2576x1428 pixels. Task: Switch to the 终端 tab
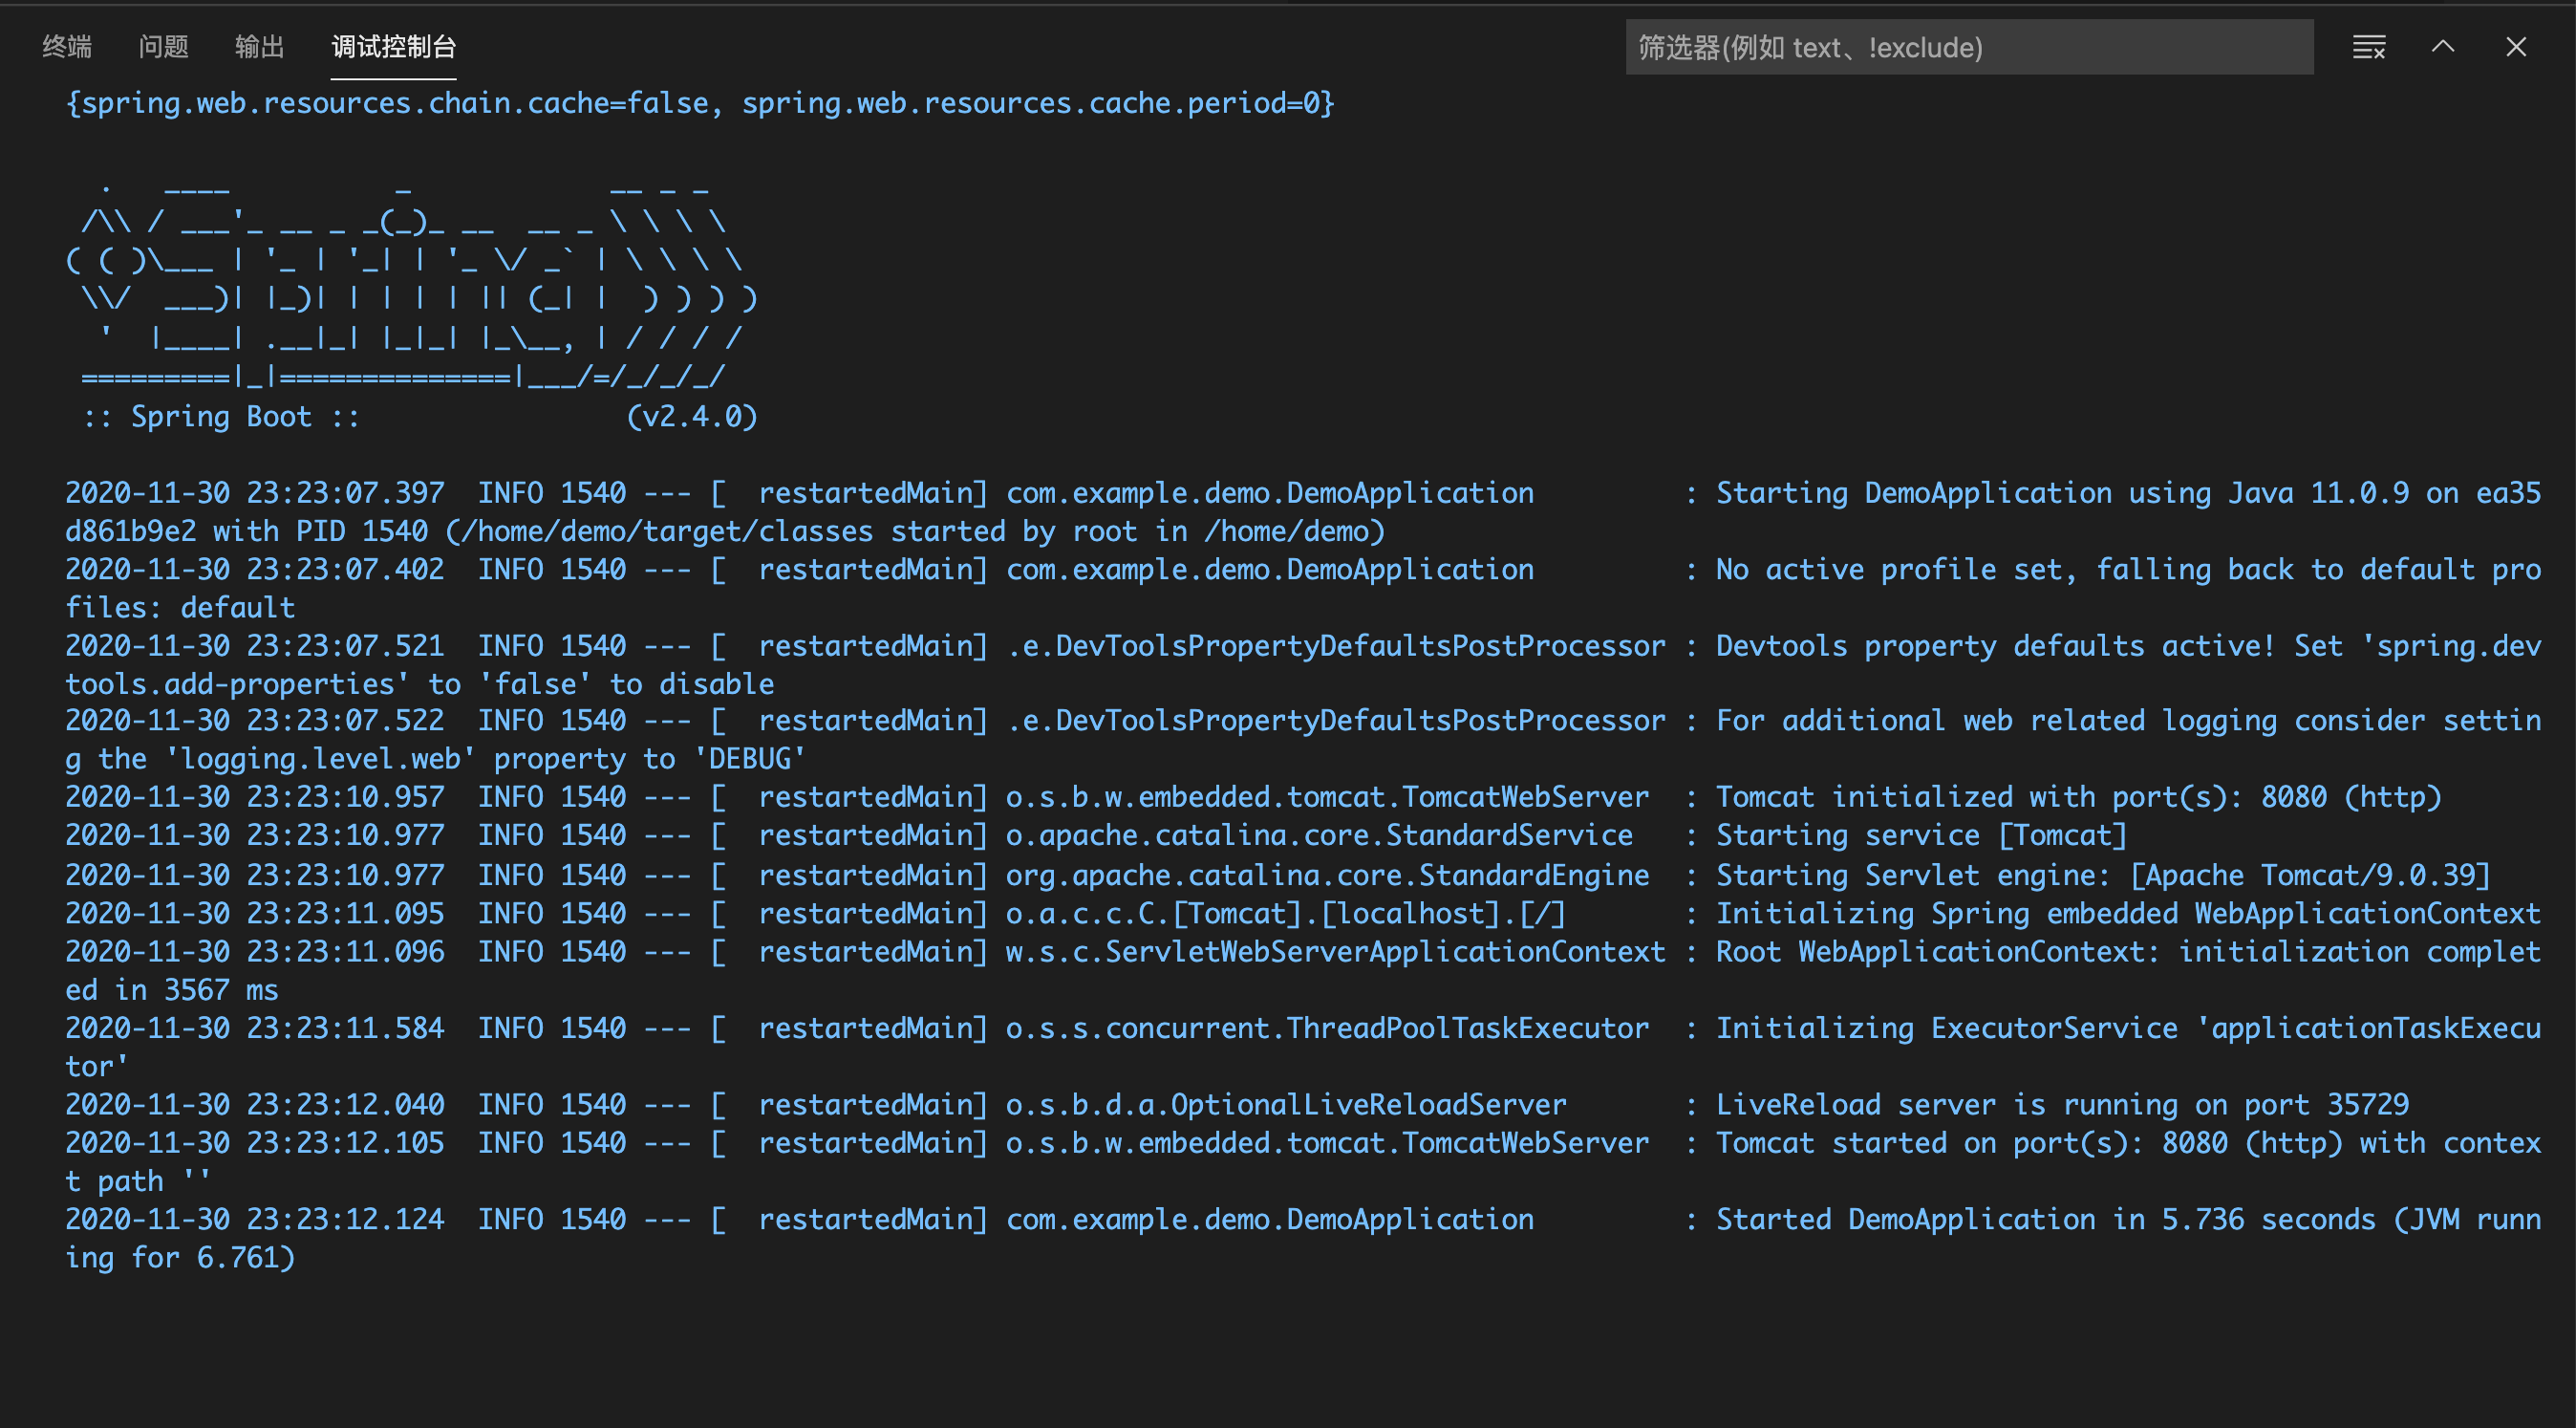67,47
